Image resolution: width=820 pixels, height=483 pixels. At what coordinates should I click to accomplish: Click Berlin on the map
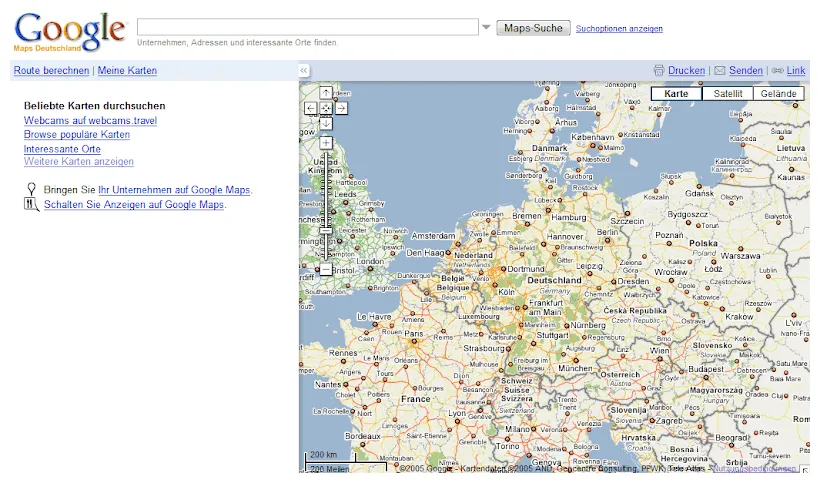click(607, 232)
